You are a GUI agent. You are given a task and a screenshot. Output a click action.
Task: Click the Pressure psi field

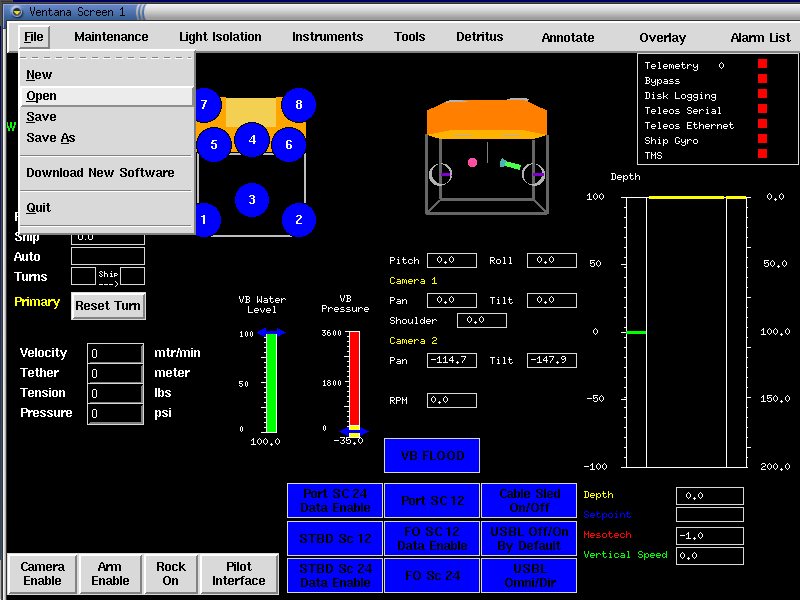115,413
